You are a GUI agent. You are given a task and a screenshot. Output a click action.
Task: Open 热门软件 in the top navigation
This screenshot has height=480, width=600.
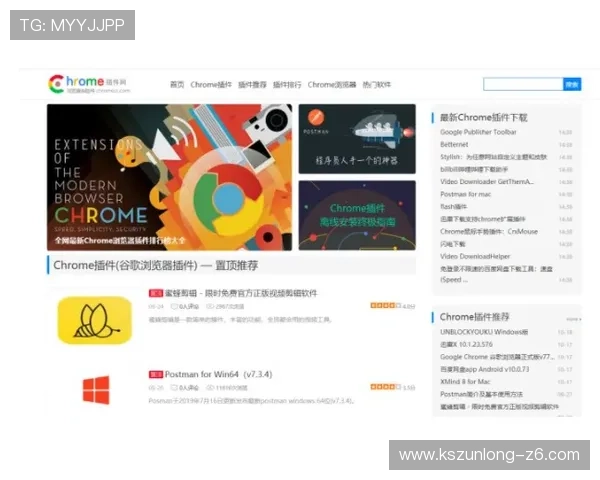(x=376, y=85)
